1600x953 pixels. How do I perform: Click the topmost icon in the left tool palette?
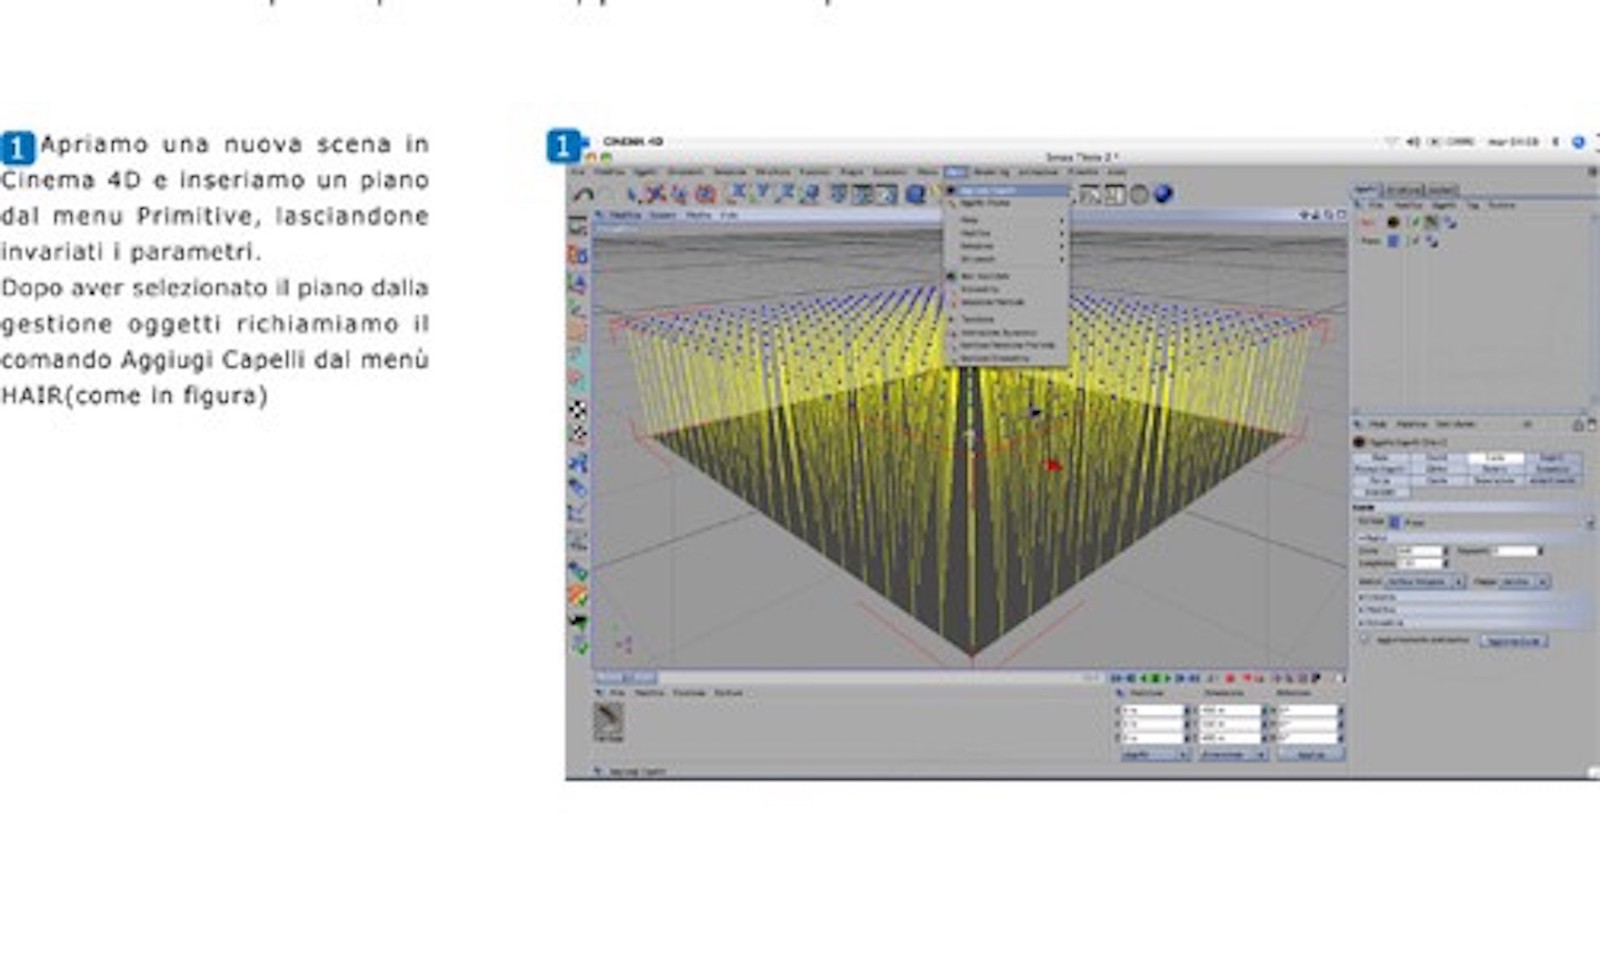pos(577,227)
